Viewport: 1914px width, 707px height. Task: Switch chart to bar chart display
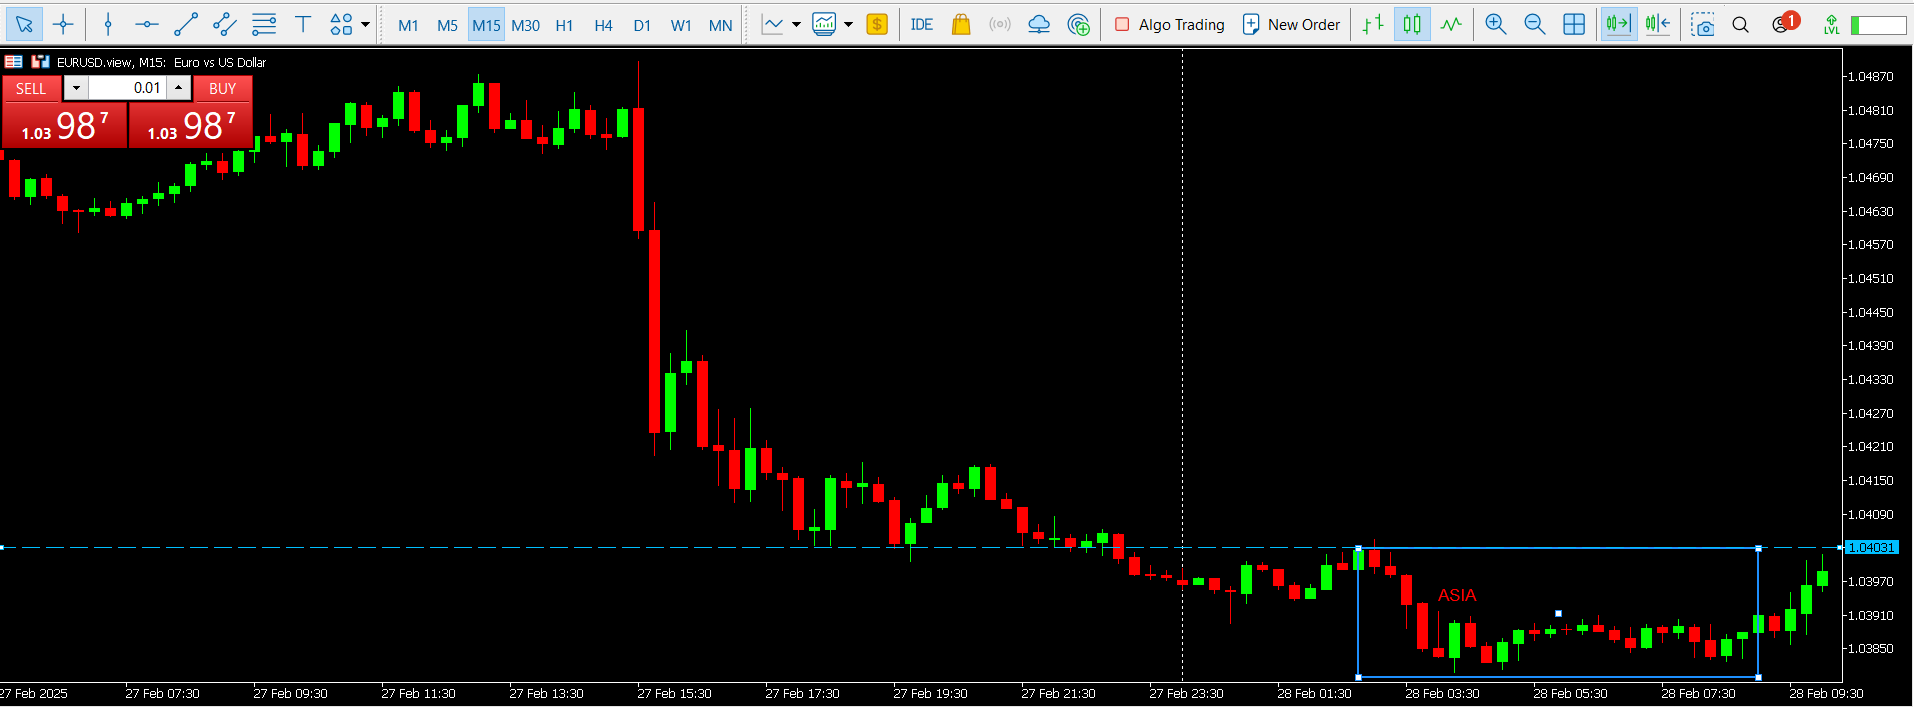coord(1373,24)
